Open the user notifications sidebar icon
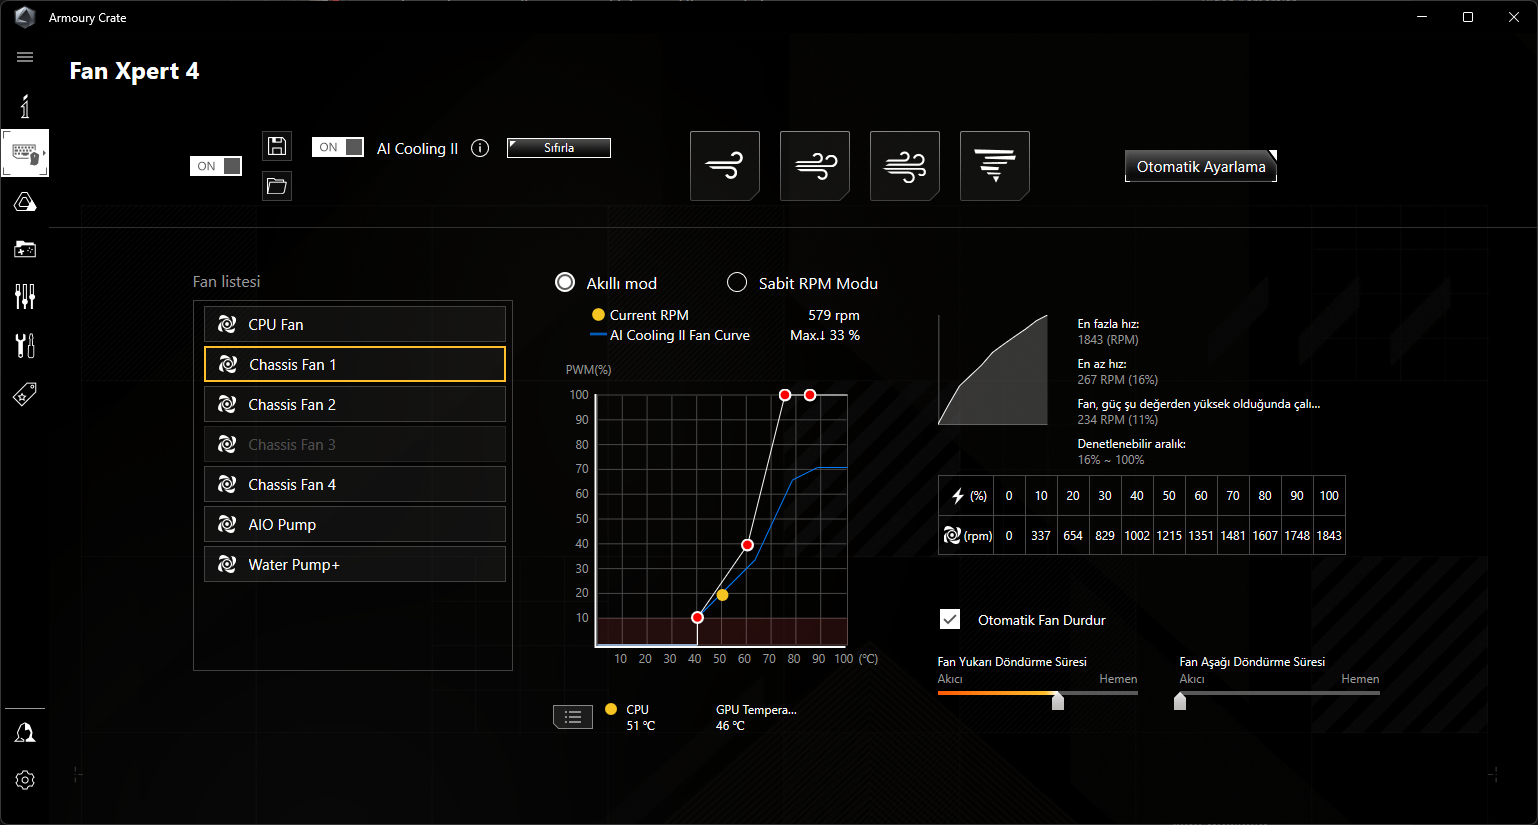 click(x=25, y=733)
